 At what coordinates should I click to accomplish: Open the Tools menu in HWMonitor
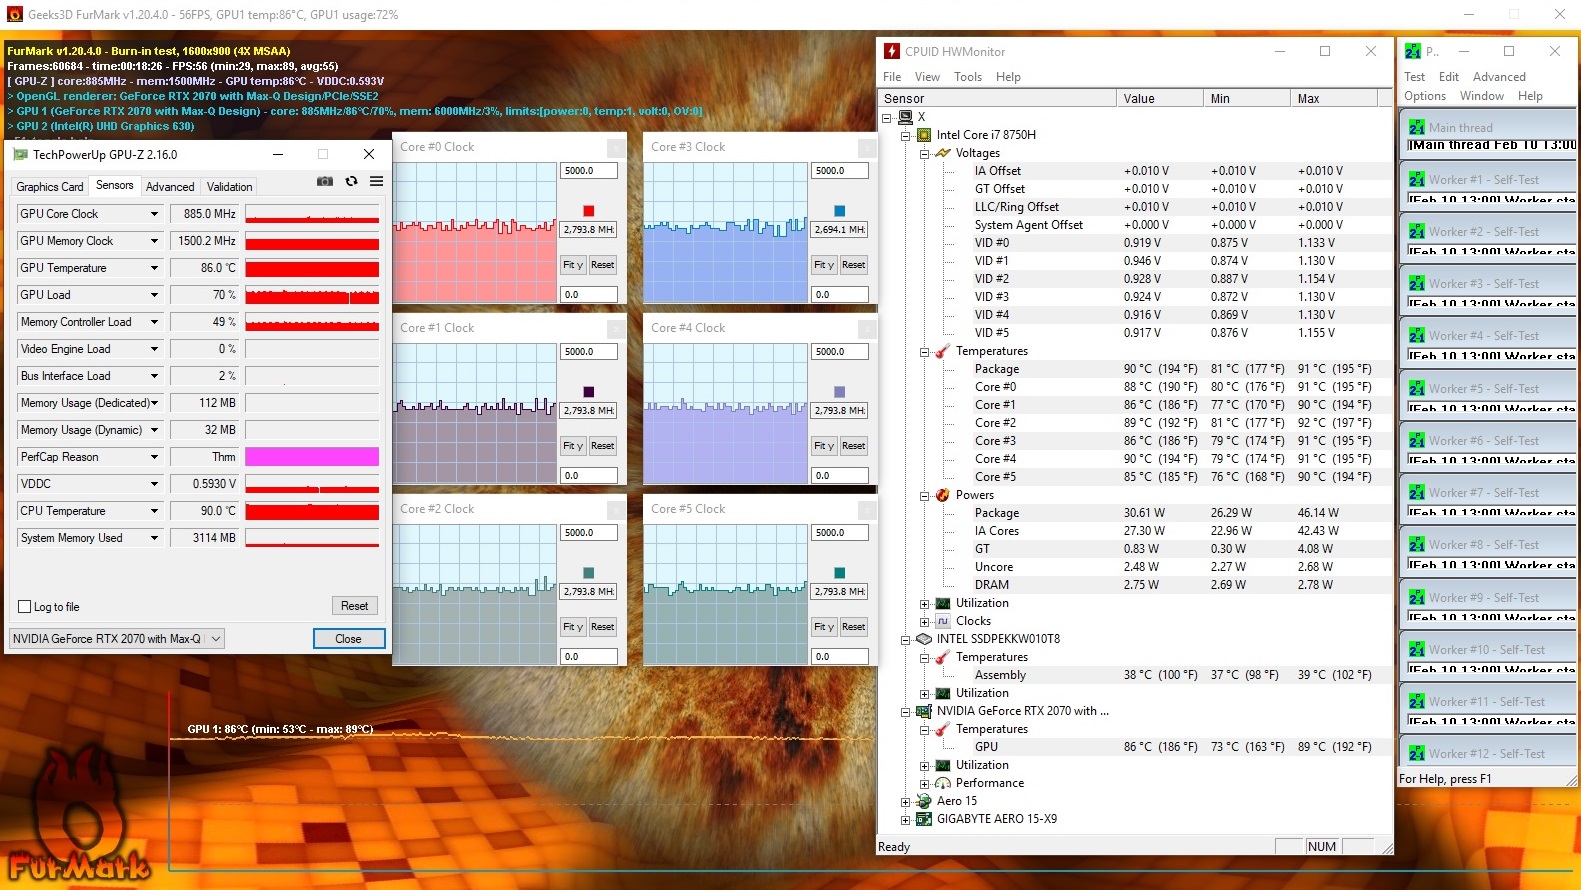[967, 77]
